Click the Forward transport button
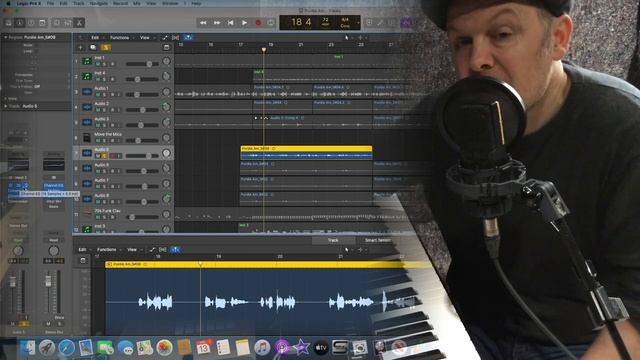The width and height of the screenshot is (640, 360). [x=217, y=23]
